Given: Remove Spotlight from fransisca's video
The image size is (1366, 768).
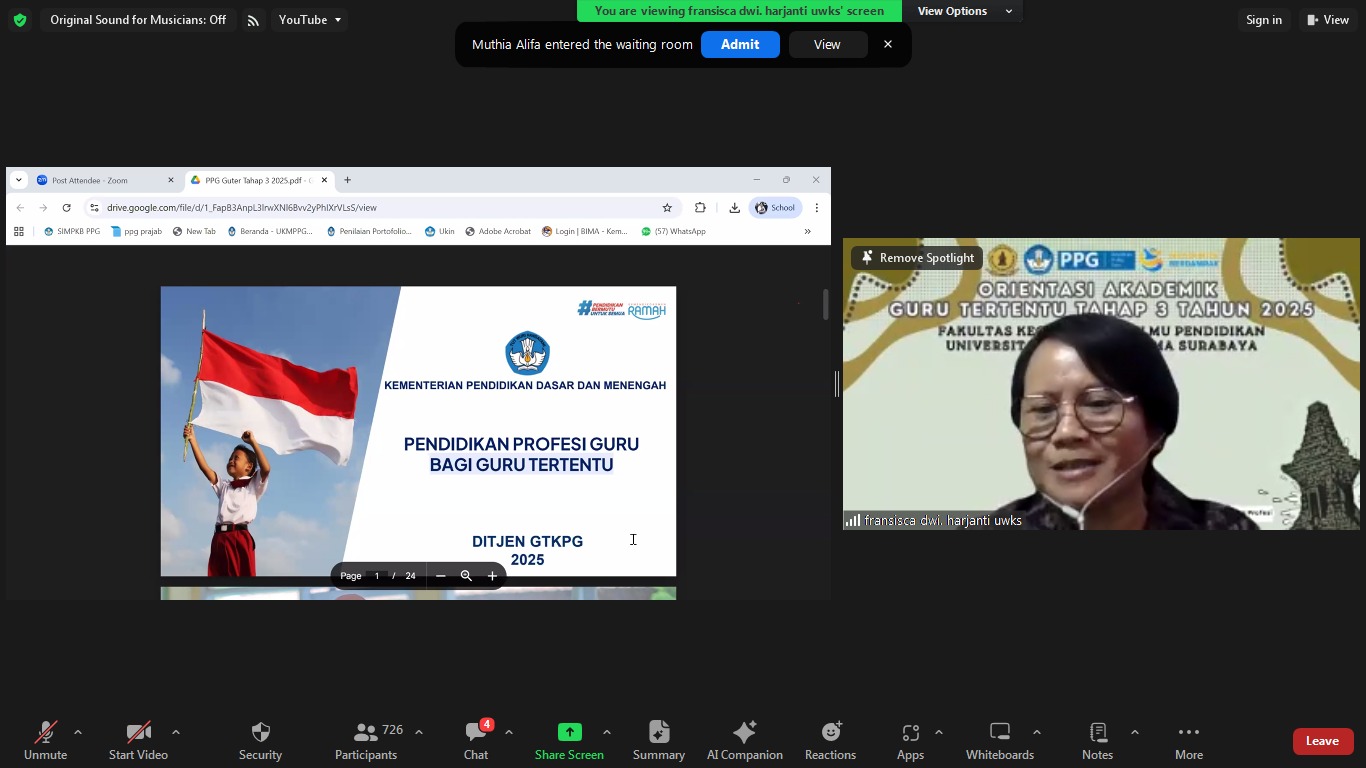Looking at the screenshot, I should pyautogui.click(x=917, y=258).
